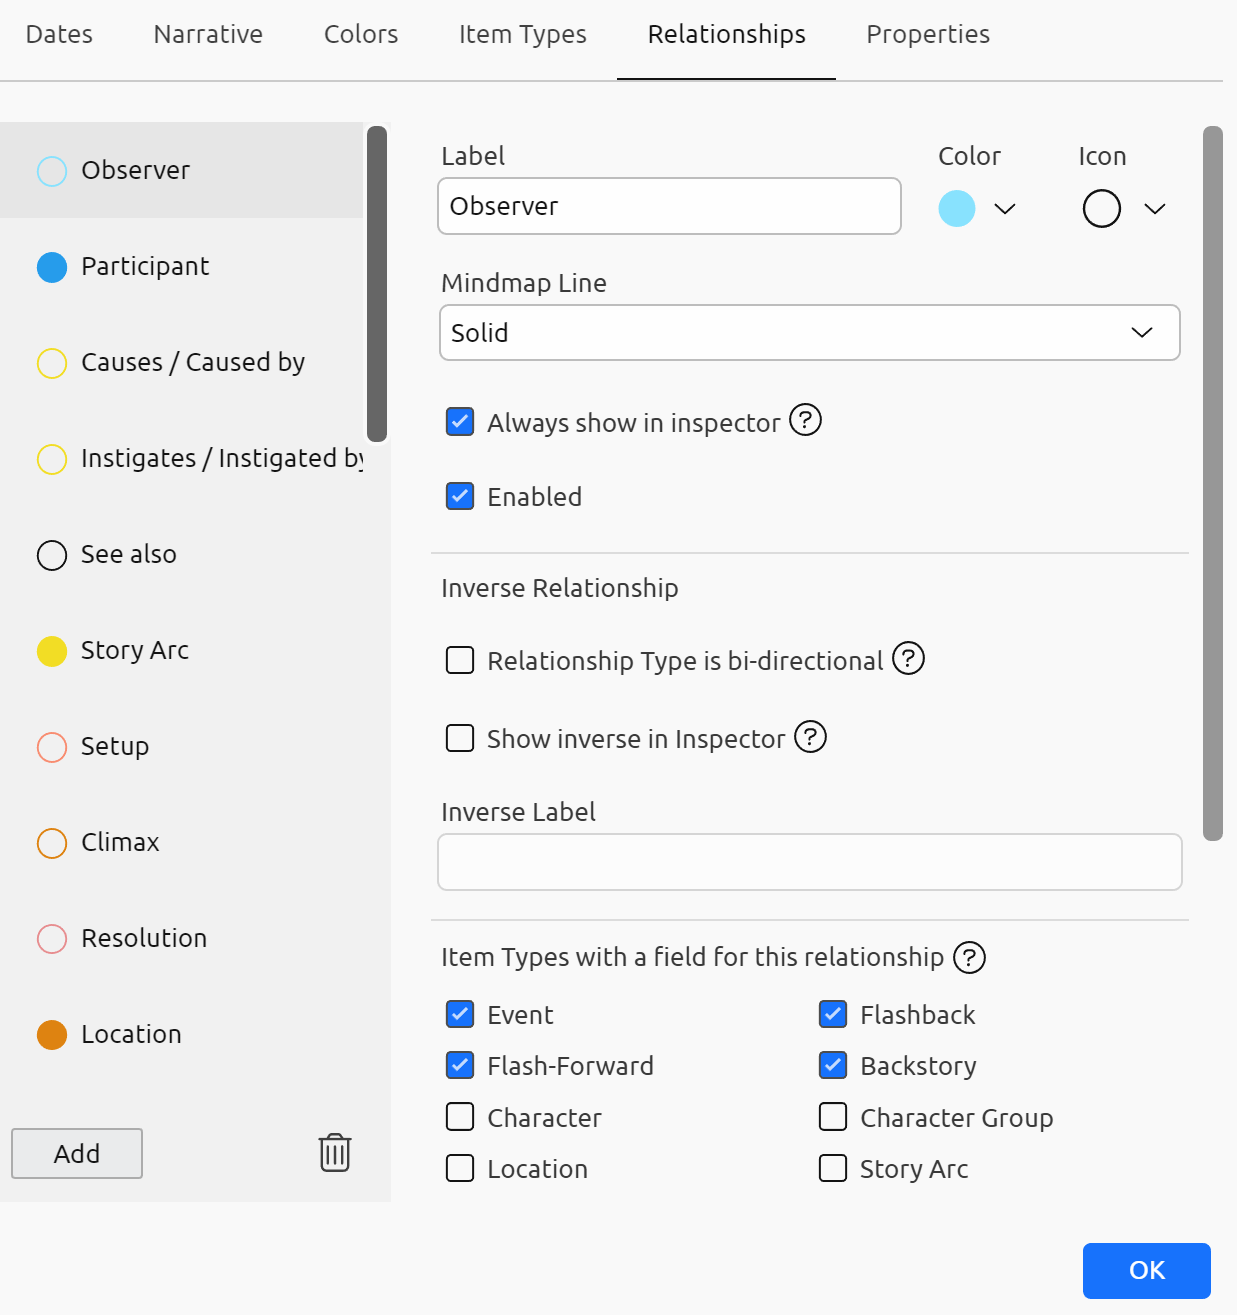Click help icon beside Show inverse in Inspector

(810, 737)
